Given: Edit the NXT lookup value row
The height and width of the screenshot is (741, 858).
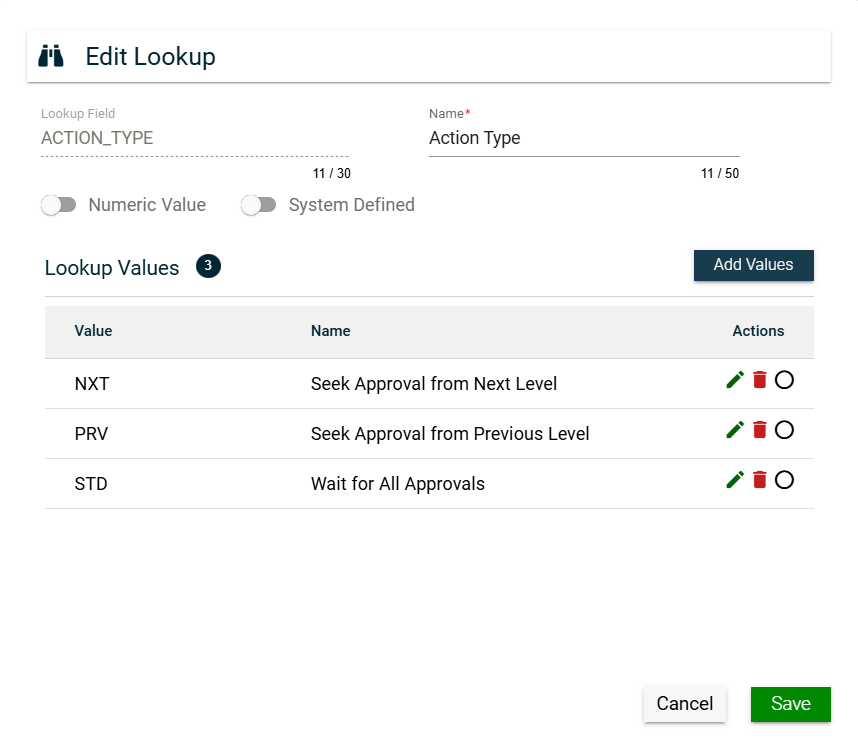Looking at the screenshot, I should coord(735,380).
